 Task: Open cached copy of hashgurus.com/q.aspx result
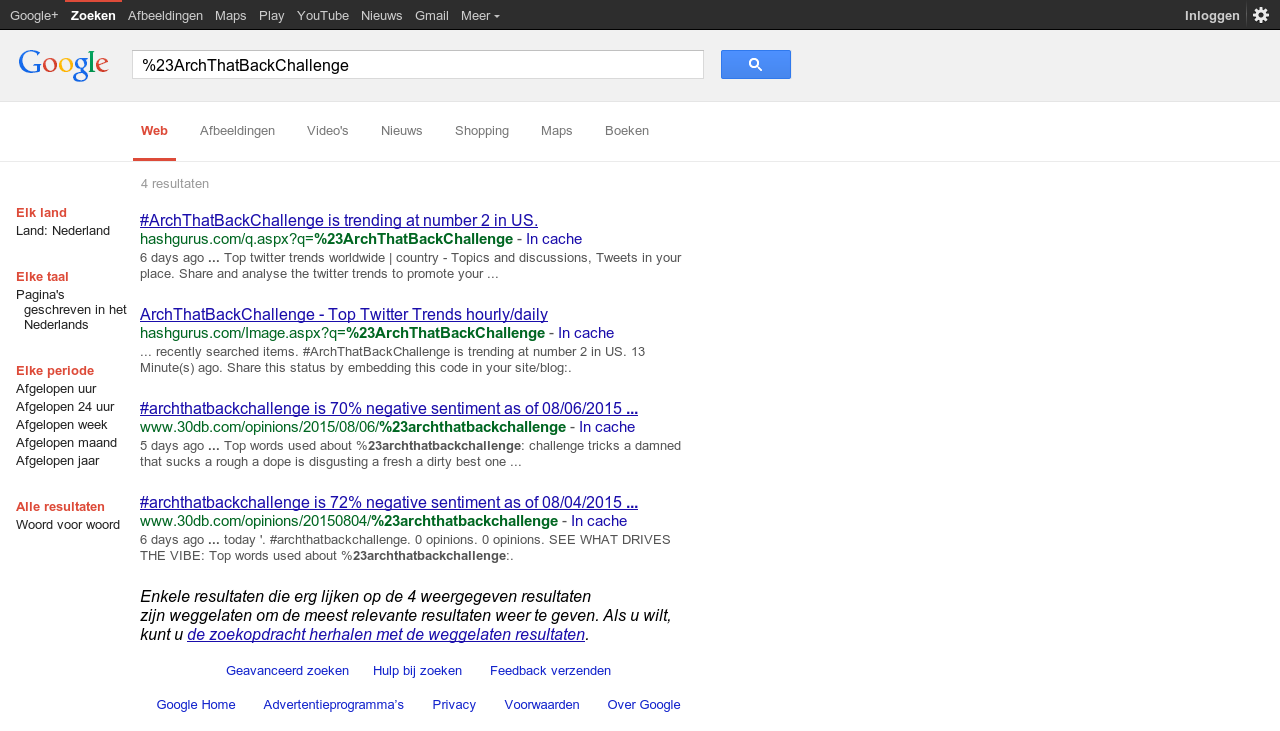pos(554,239)
